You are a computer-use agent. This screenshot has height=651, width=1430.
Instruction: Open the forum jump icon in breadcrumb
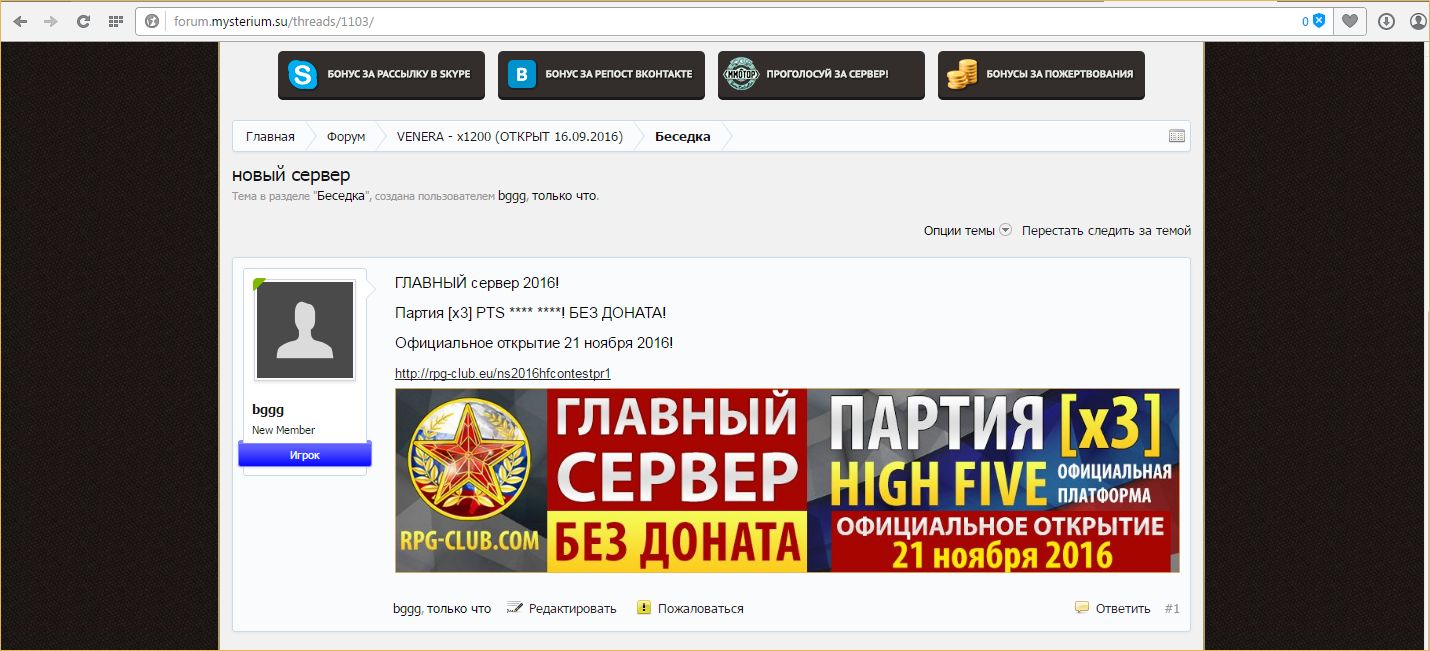click(x=1177, y=137)
